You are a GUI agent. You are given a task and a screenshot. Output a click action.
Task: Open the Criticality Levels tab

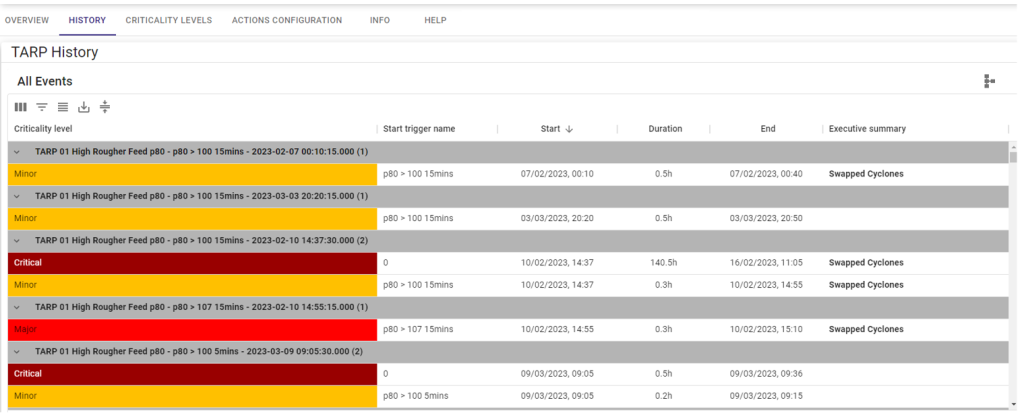click(168, 20)
